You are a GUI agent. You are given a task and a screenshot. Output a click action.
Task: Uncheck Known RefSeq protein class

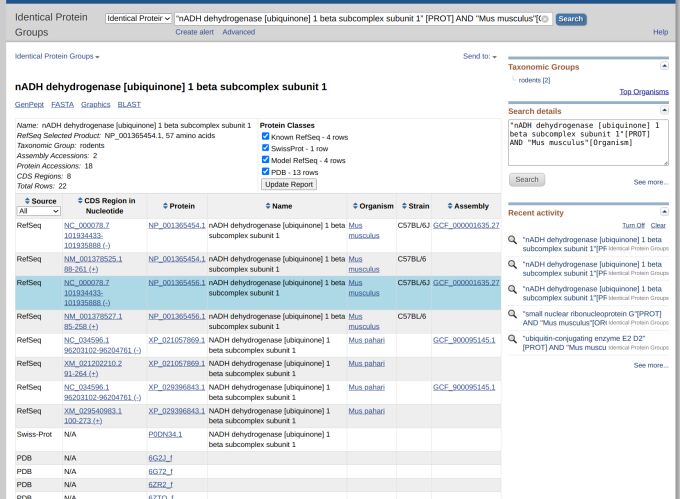pos(266,136)
